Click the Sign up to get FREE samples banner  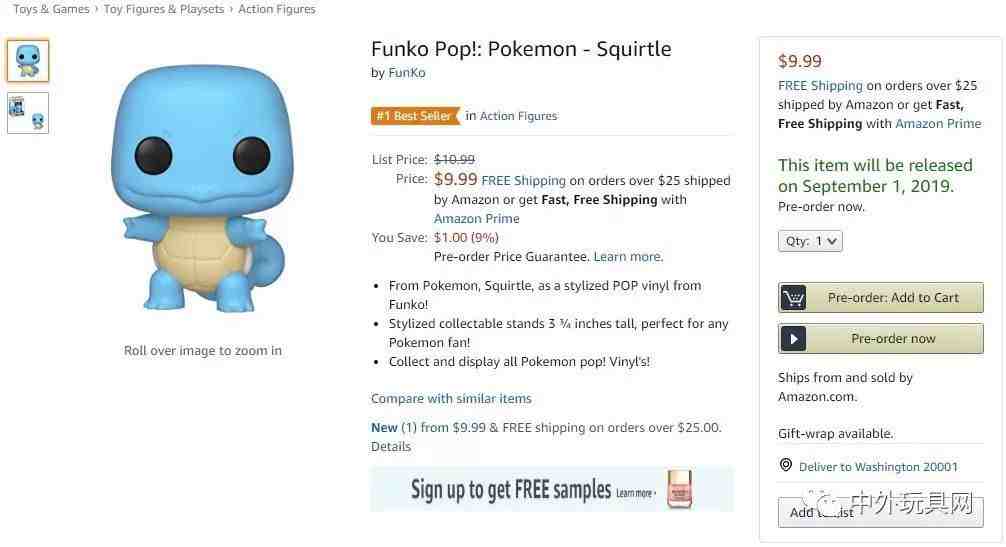tap(552, 489)
